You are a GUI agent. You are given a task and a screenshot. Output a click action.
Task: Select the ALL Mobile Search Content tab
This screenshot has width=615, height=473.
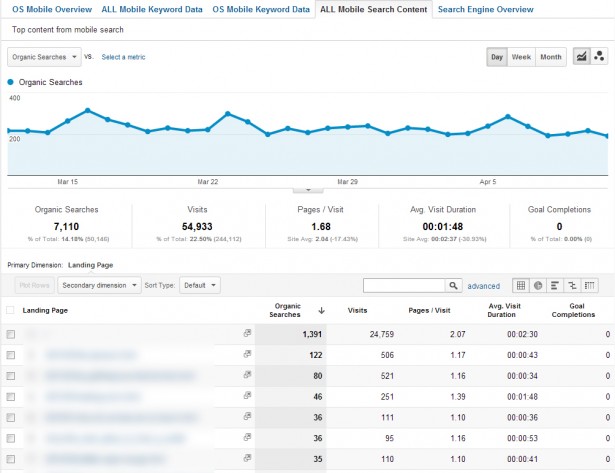tap(373, 9)
